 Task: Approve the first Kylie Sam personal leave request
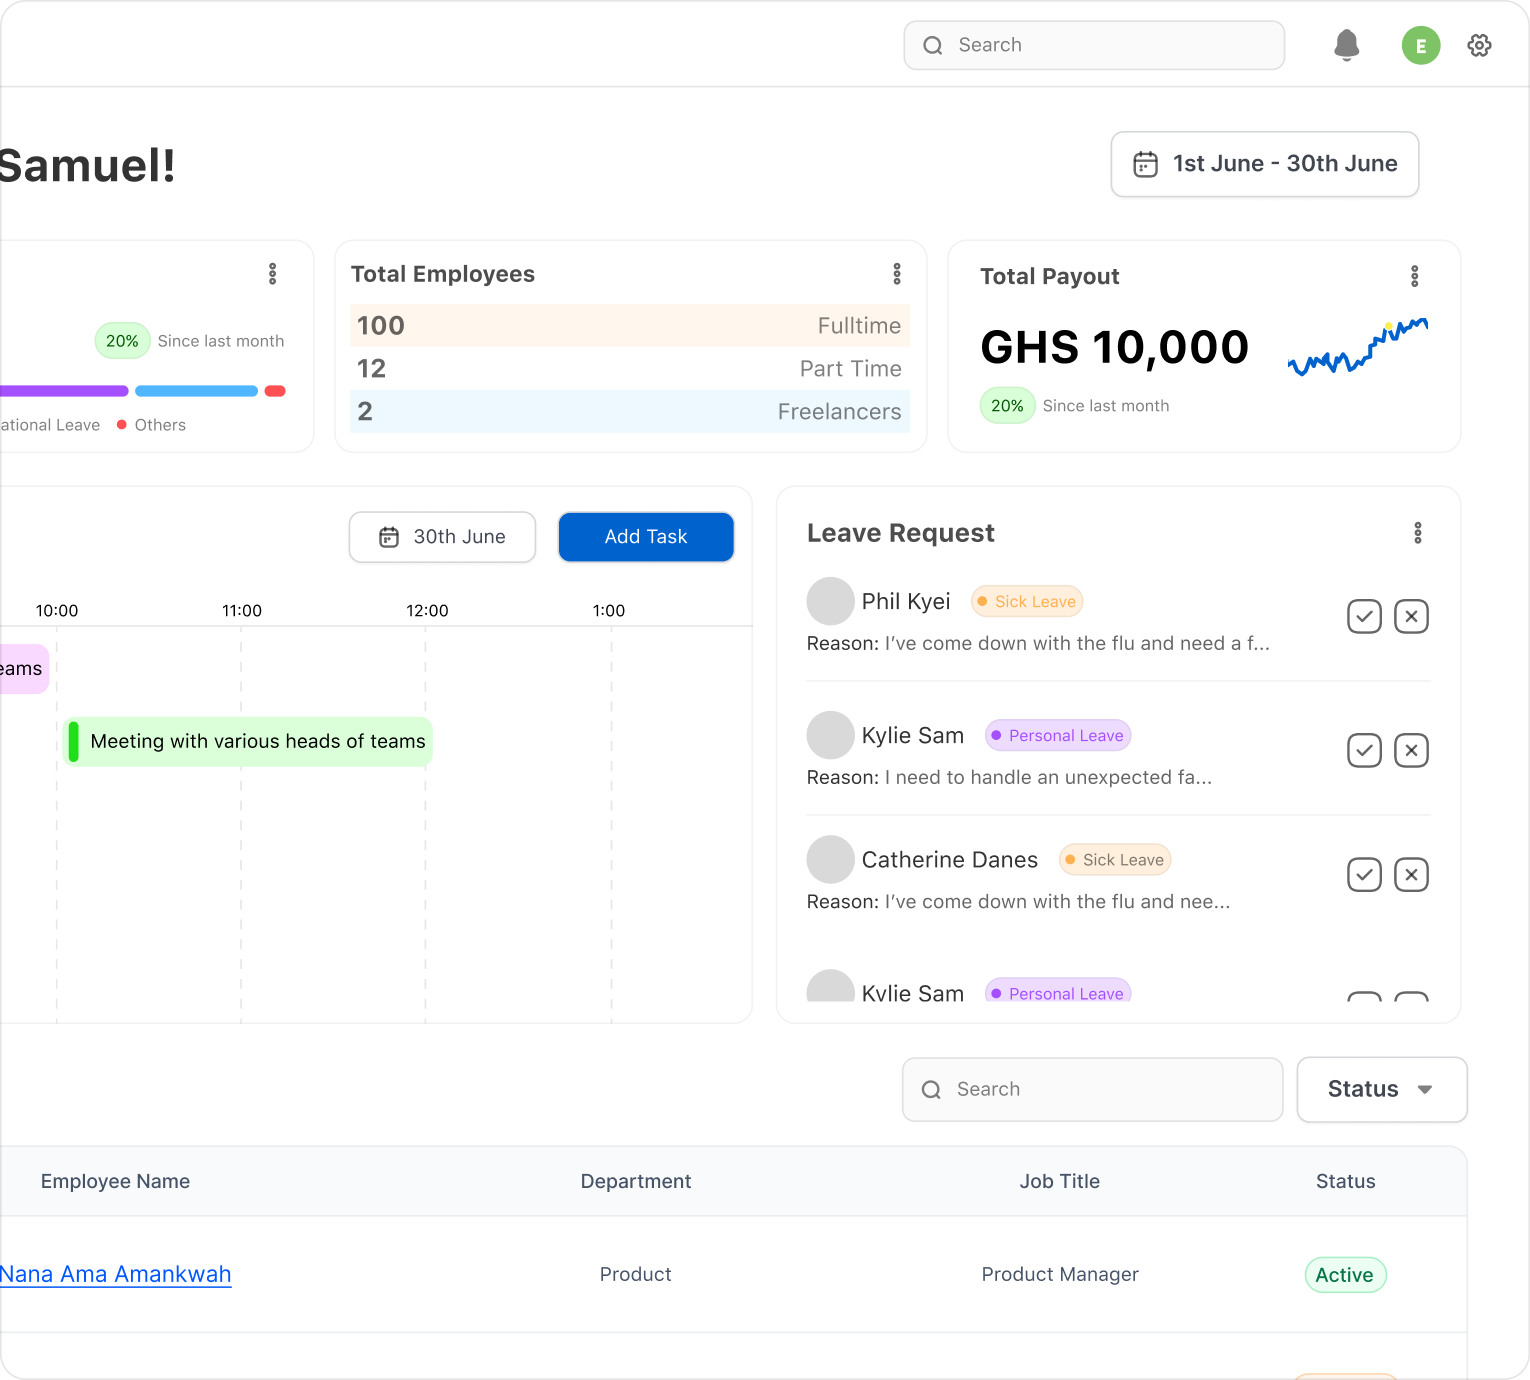coord(1365,751)
